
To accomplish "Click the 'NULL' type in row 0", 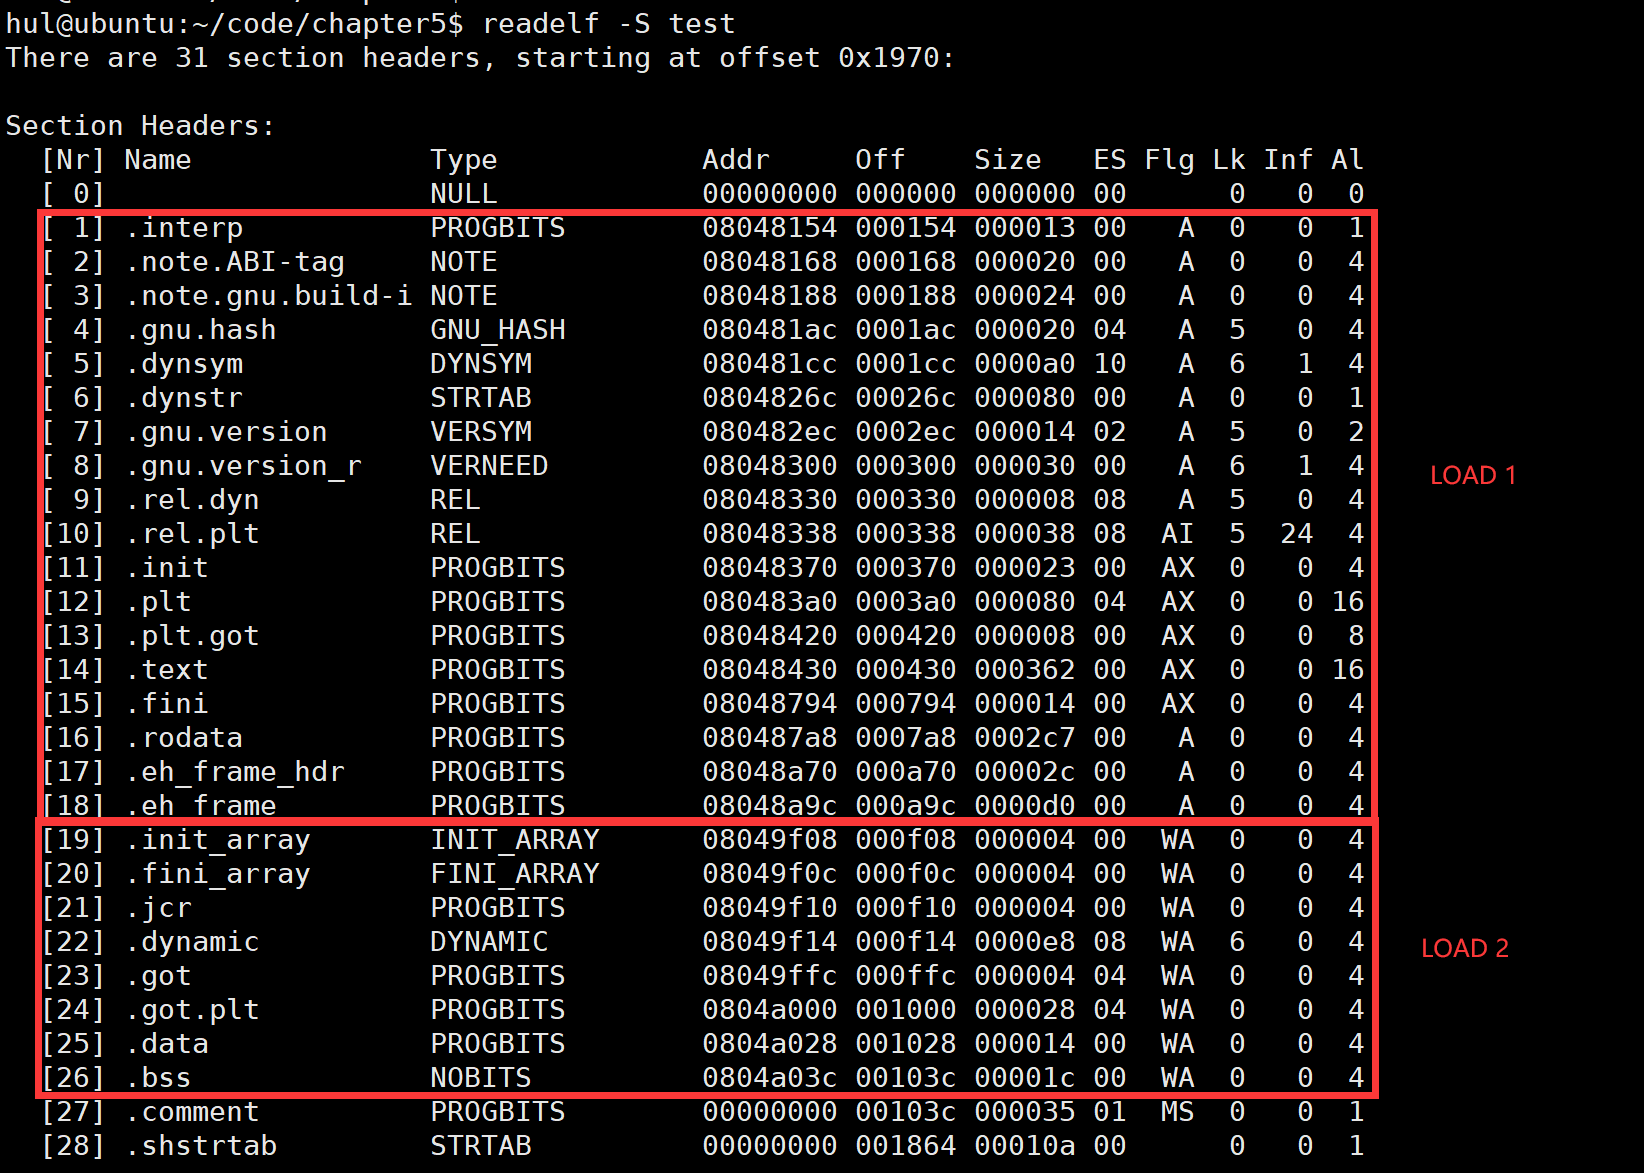I will point(464,194).
